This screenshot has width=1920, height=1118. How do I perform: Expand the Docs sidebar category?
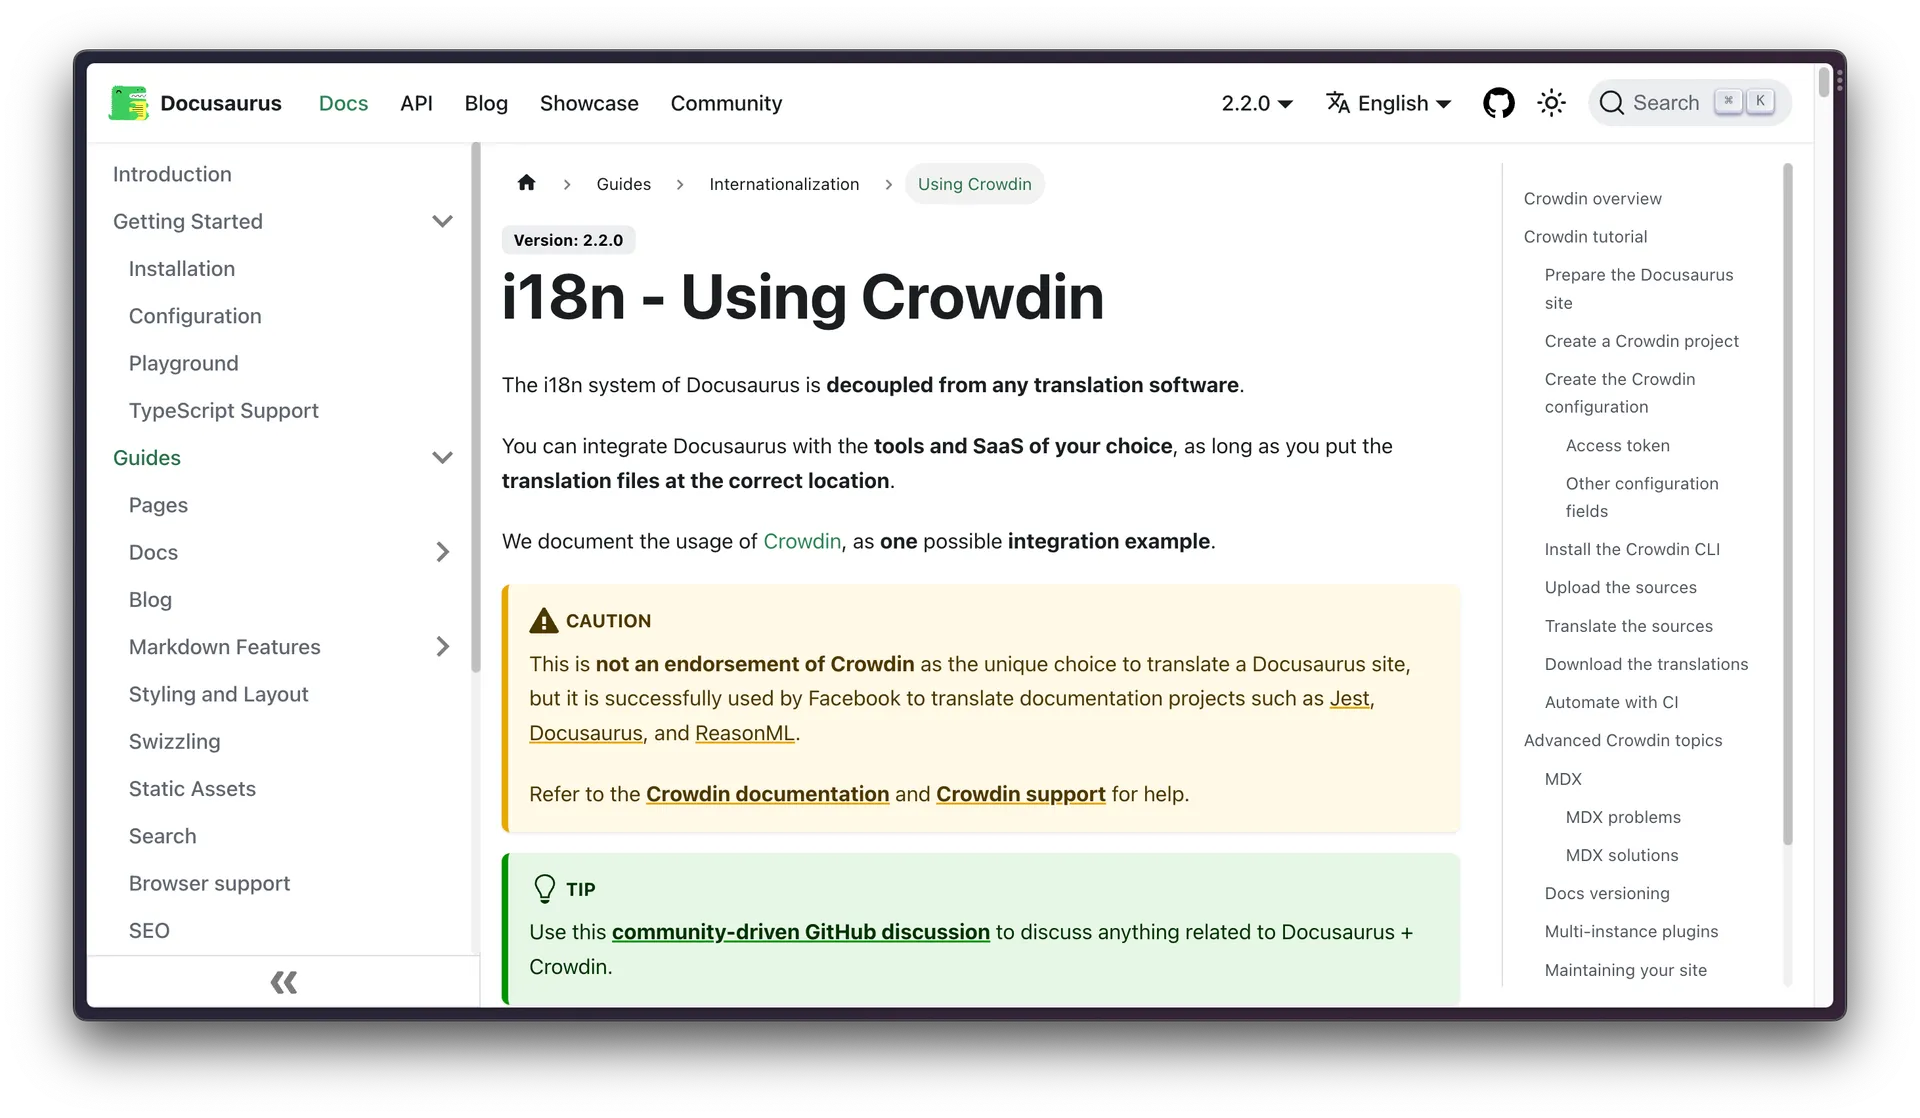tap(442, 552)
